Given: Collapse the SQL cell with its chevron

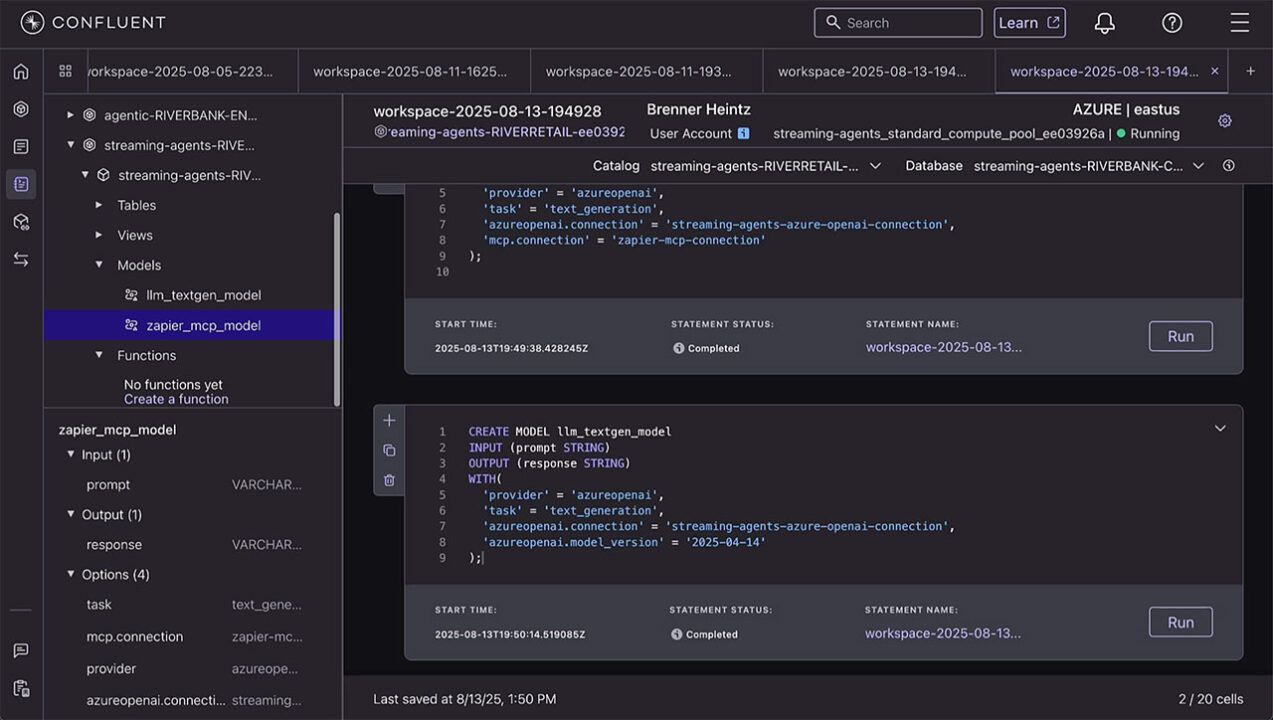Looking at the screenshot, I should click(x=1220, y=428).
